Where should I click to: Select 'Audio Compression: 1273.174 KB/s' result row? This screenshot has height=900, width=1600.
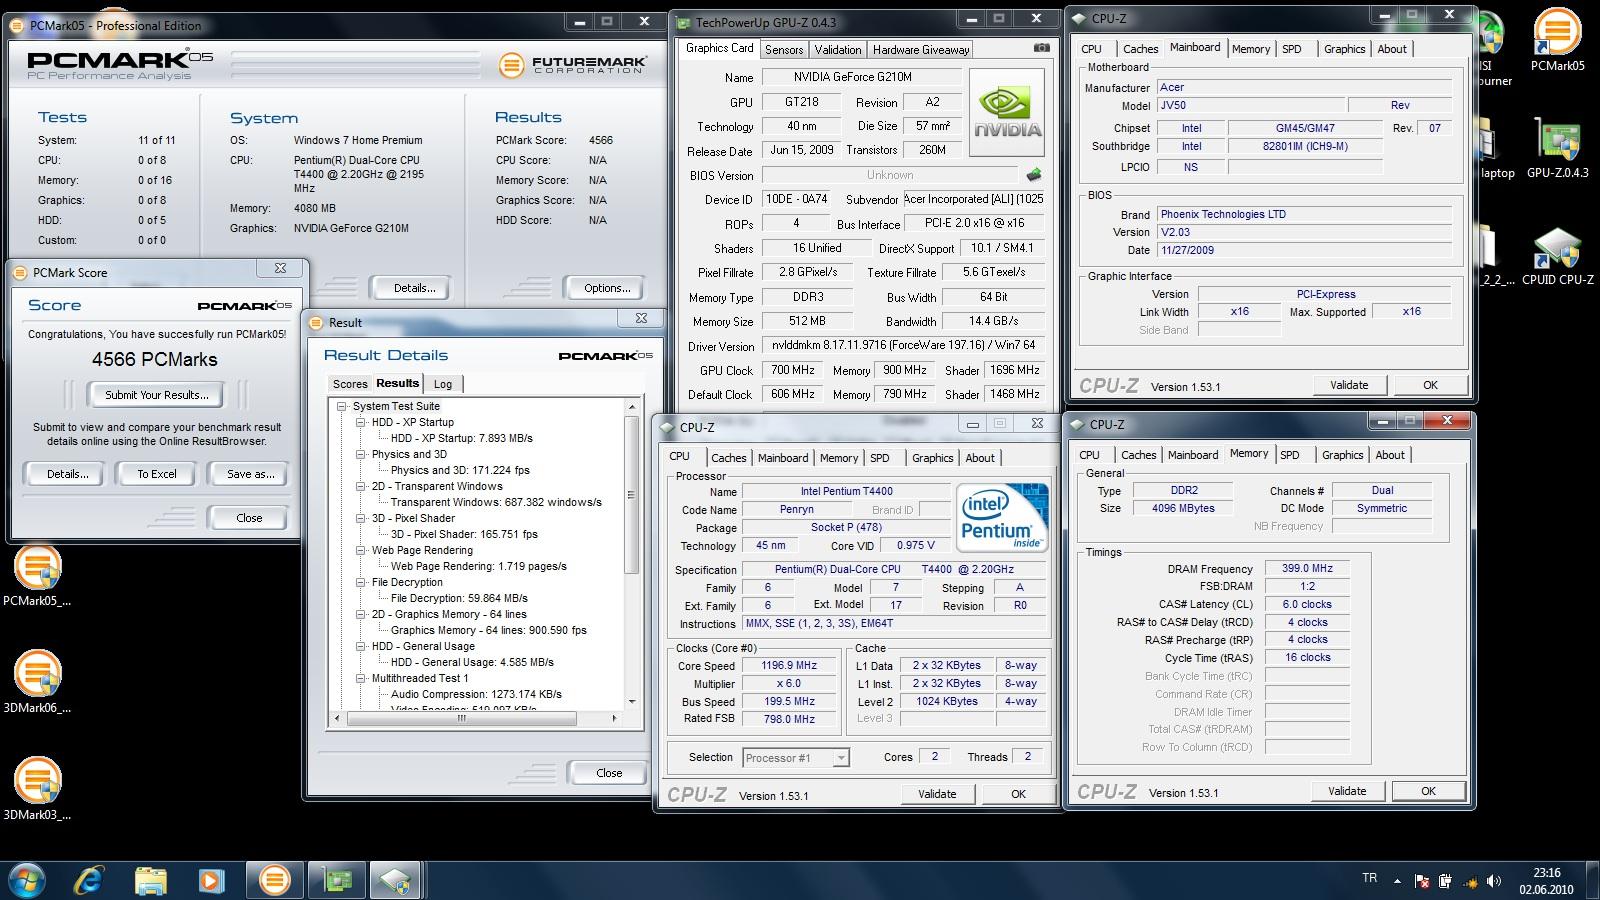(476, 694)
